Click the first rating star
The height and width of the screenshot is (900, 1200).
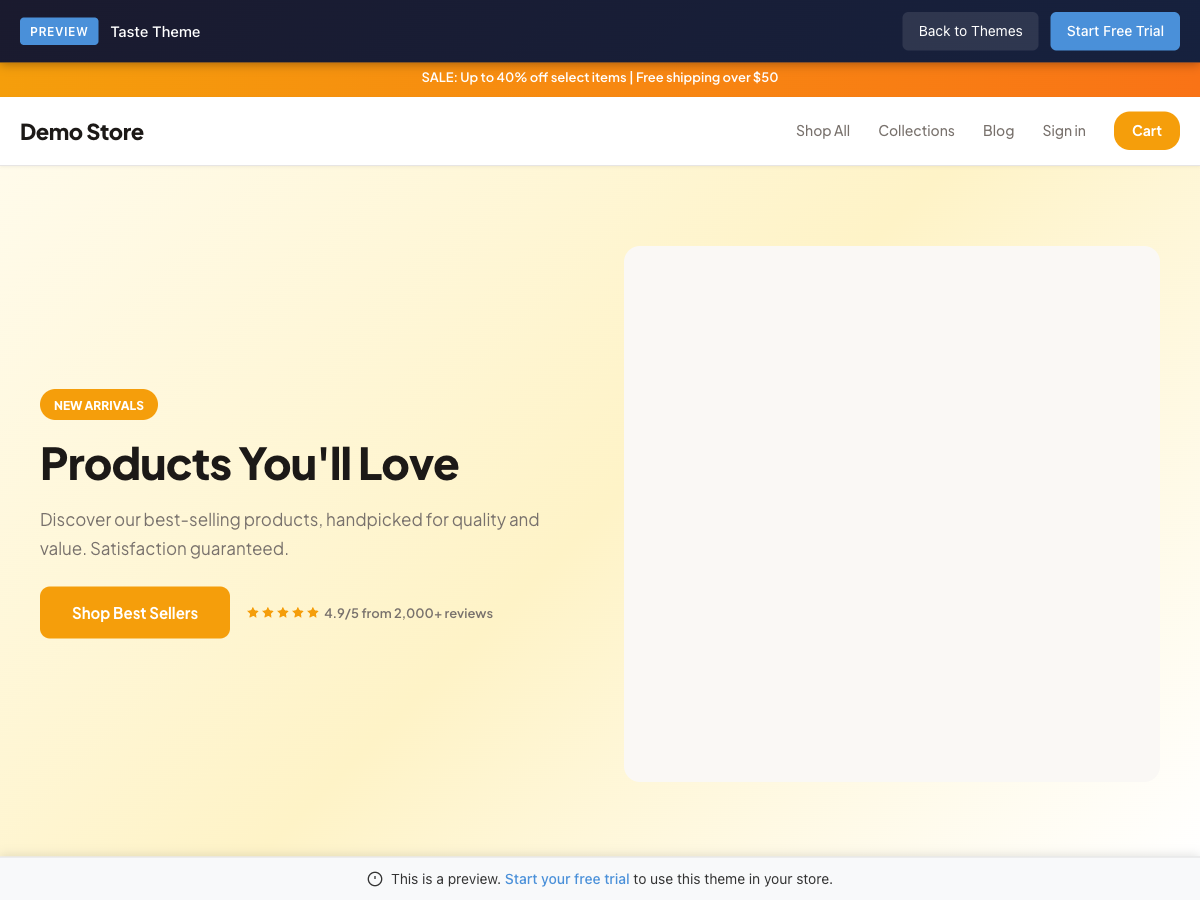point(253,613)
